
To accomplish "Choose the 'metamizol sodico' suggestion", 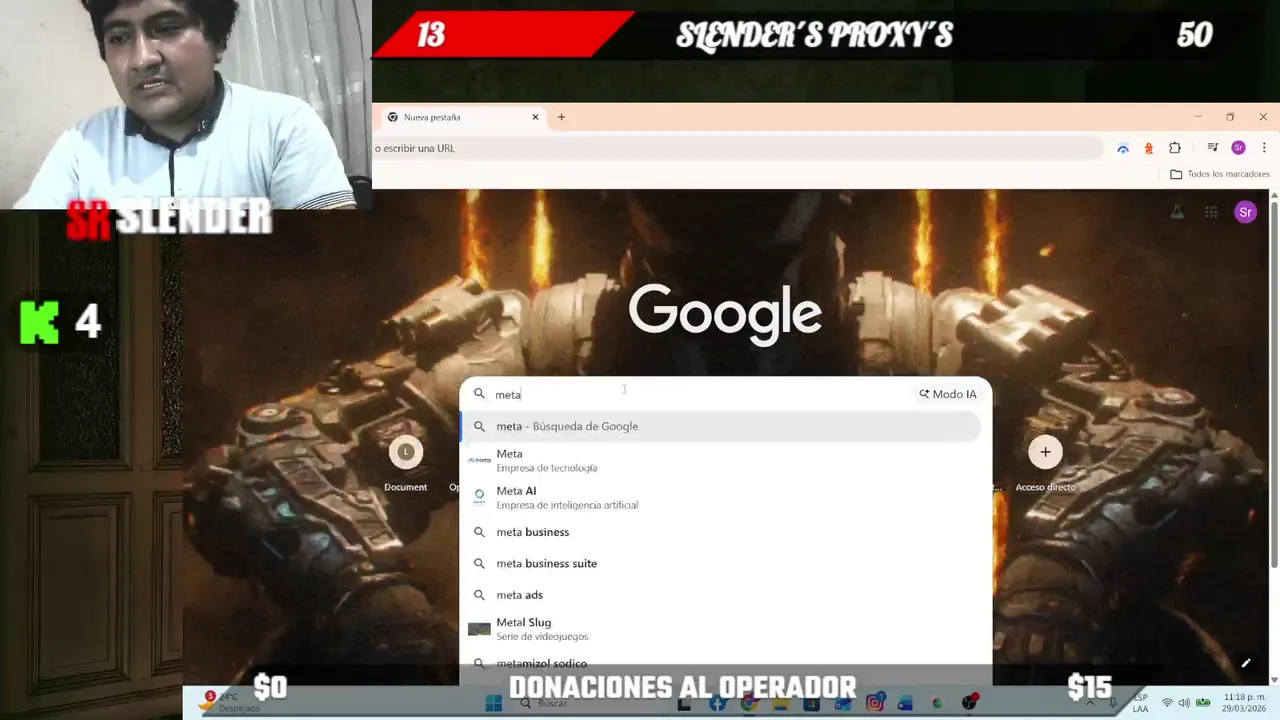I will click(x=721, y=663).
